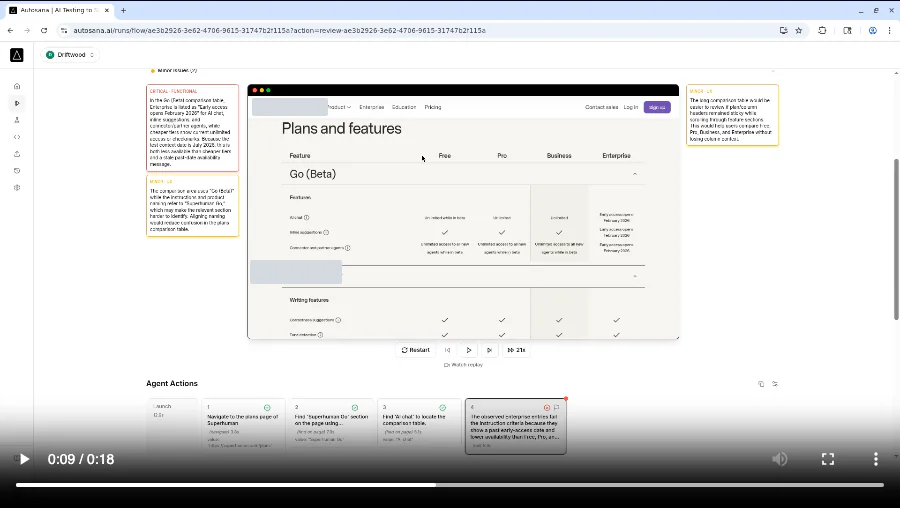Click the flag icon on step 4 card
This screenshot has height=508, width=900.
coord(556,408)
